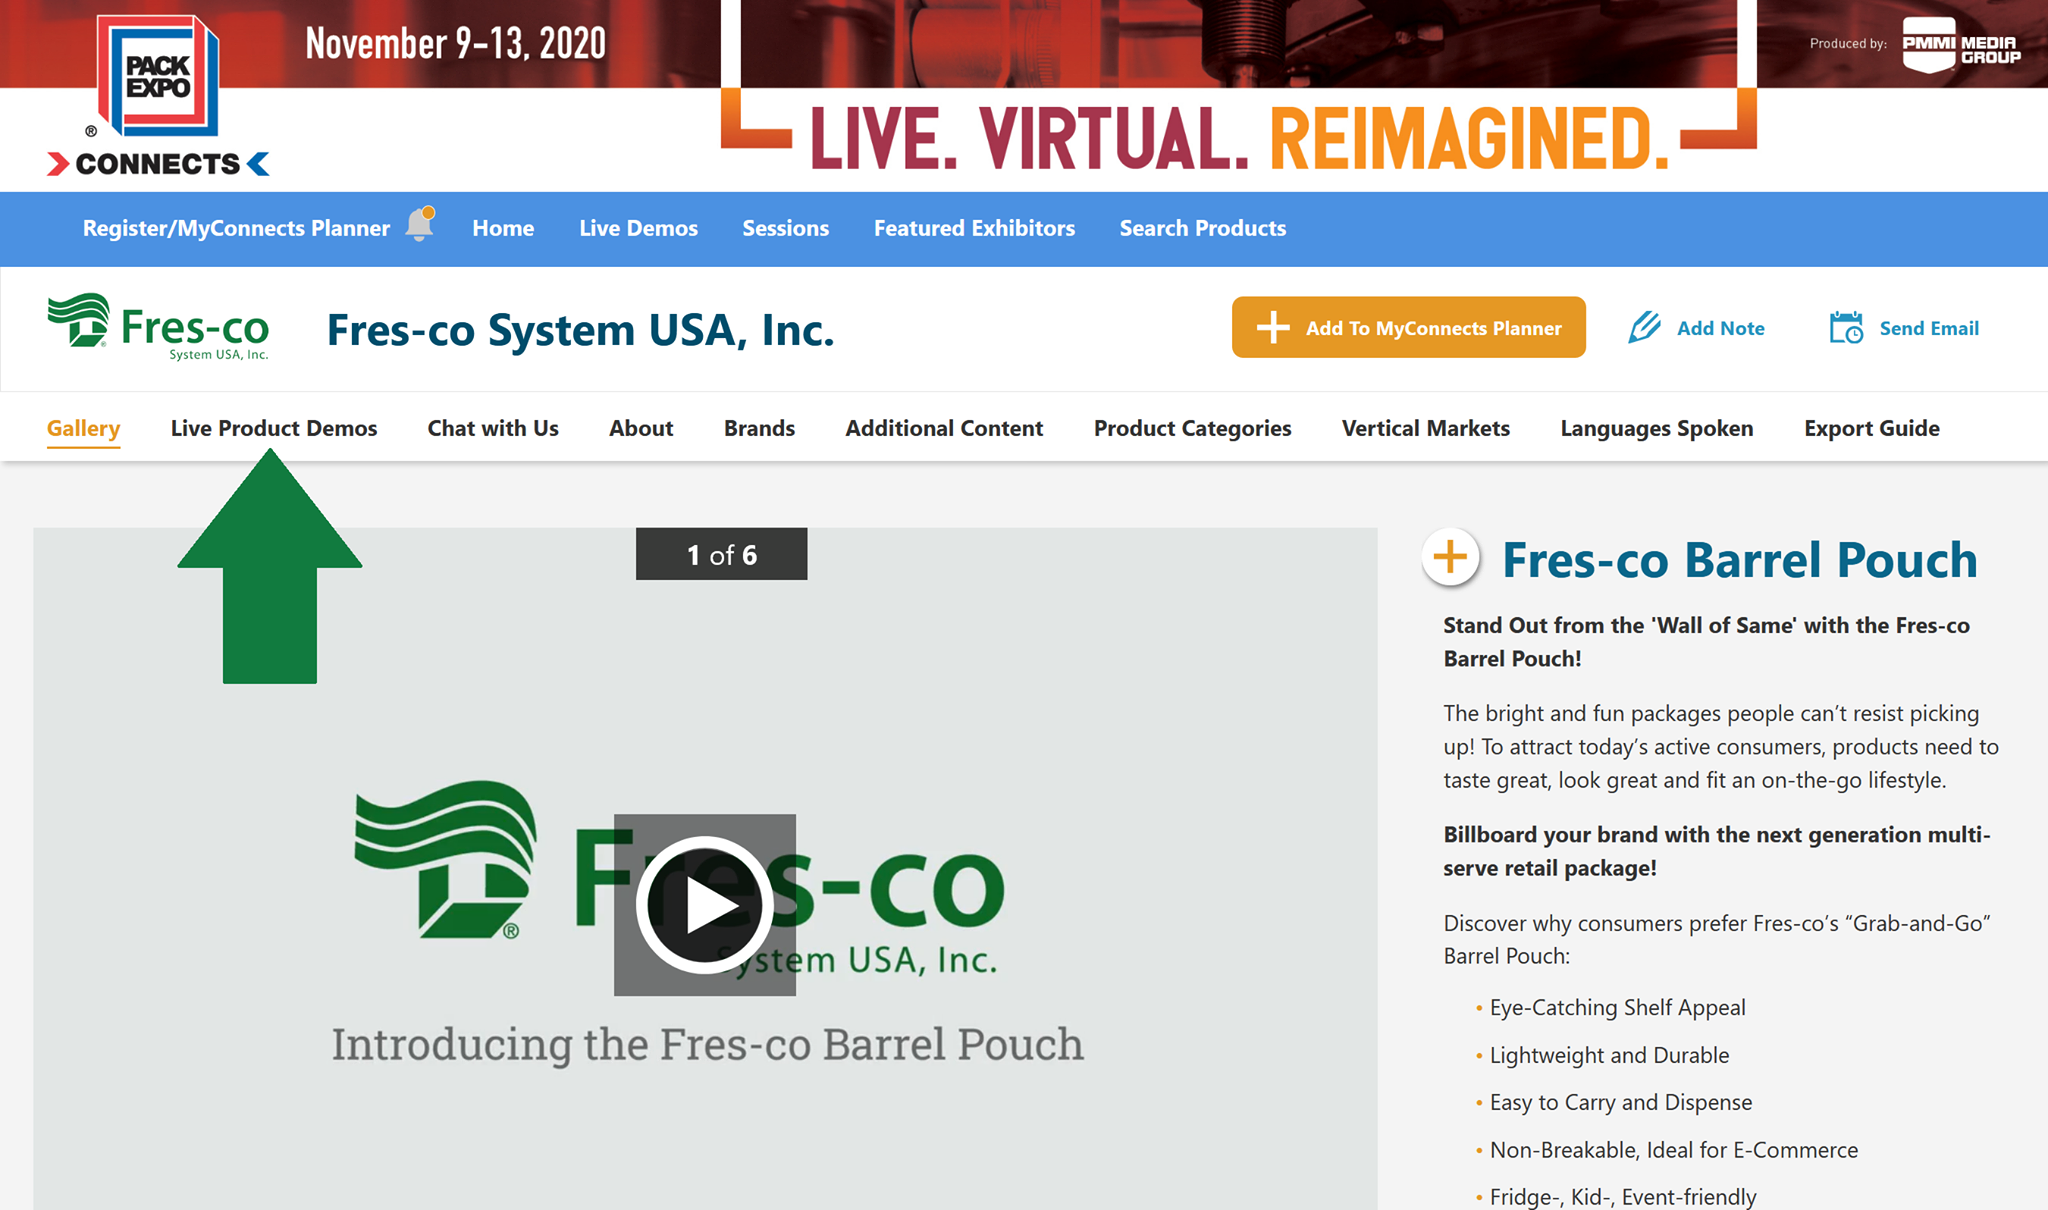Screen dimensions: 2048x1210
Task: Click the 'Stand Out from the Wall of Same' heading
Action: click(x=1706, y=641)
